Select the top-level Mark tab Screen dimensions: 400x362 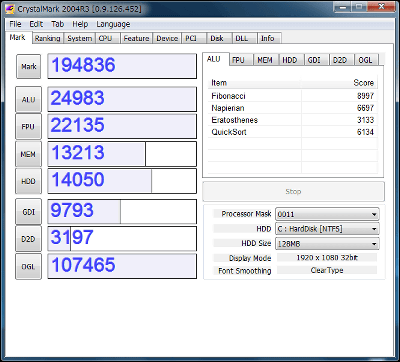[x=17, y=37]
